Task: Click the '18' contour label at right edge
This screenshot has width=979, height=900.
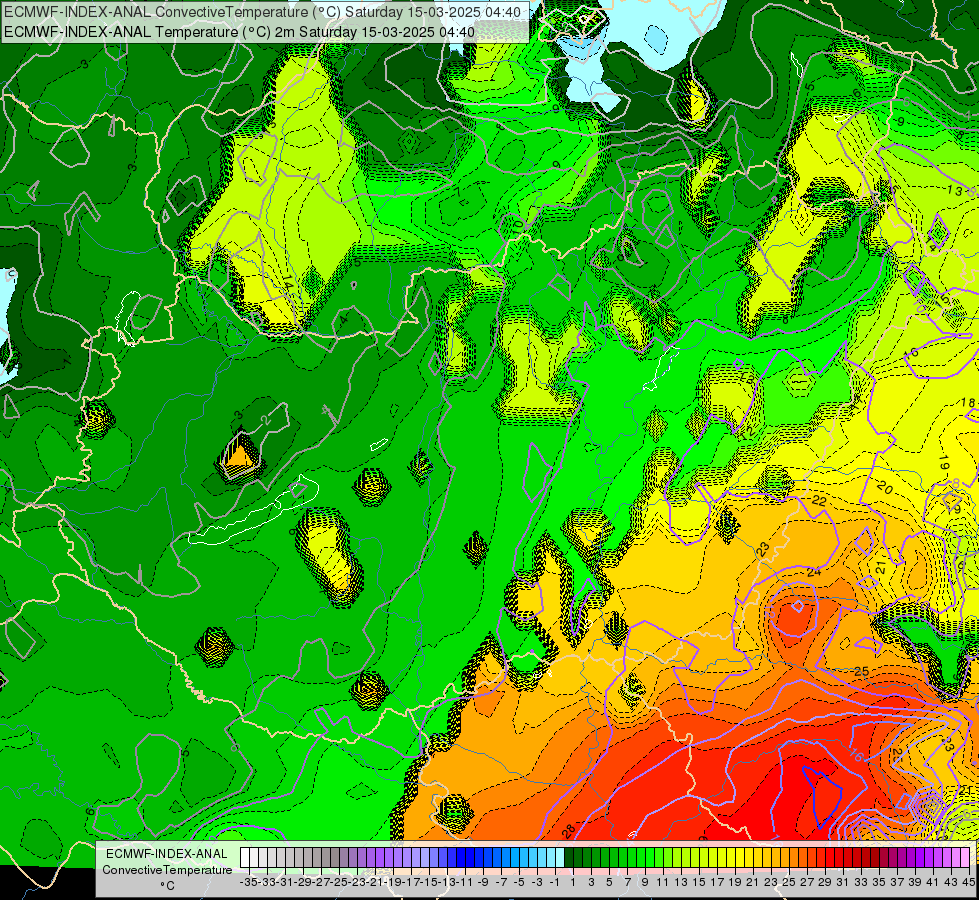Action: coord(968,402)
